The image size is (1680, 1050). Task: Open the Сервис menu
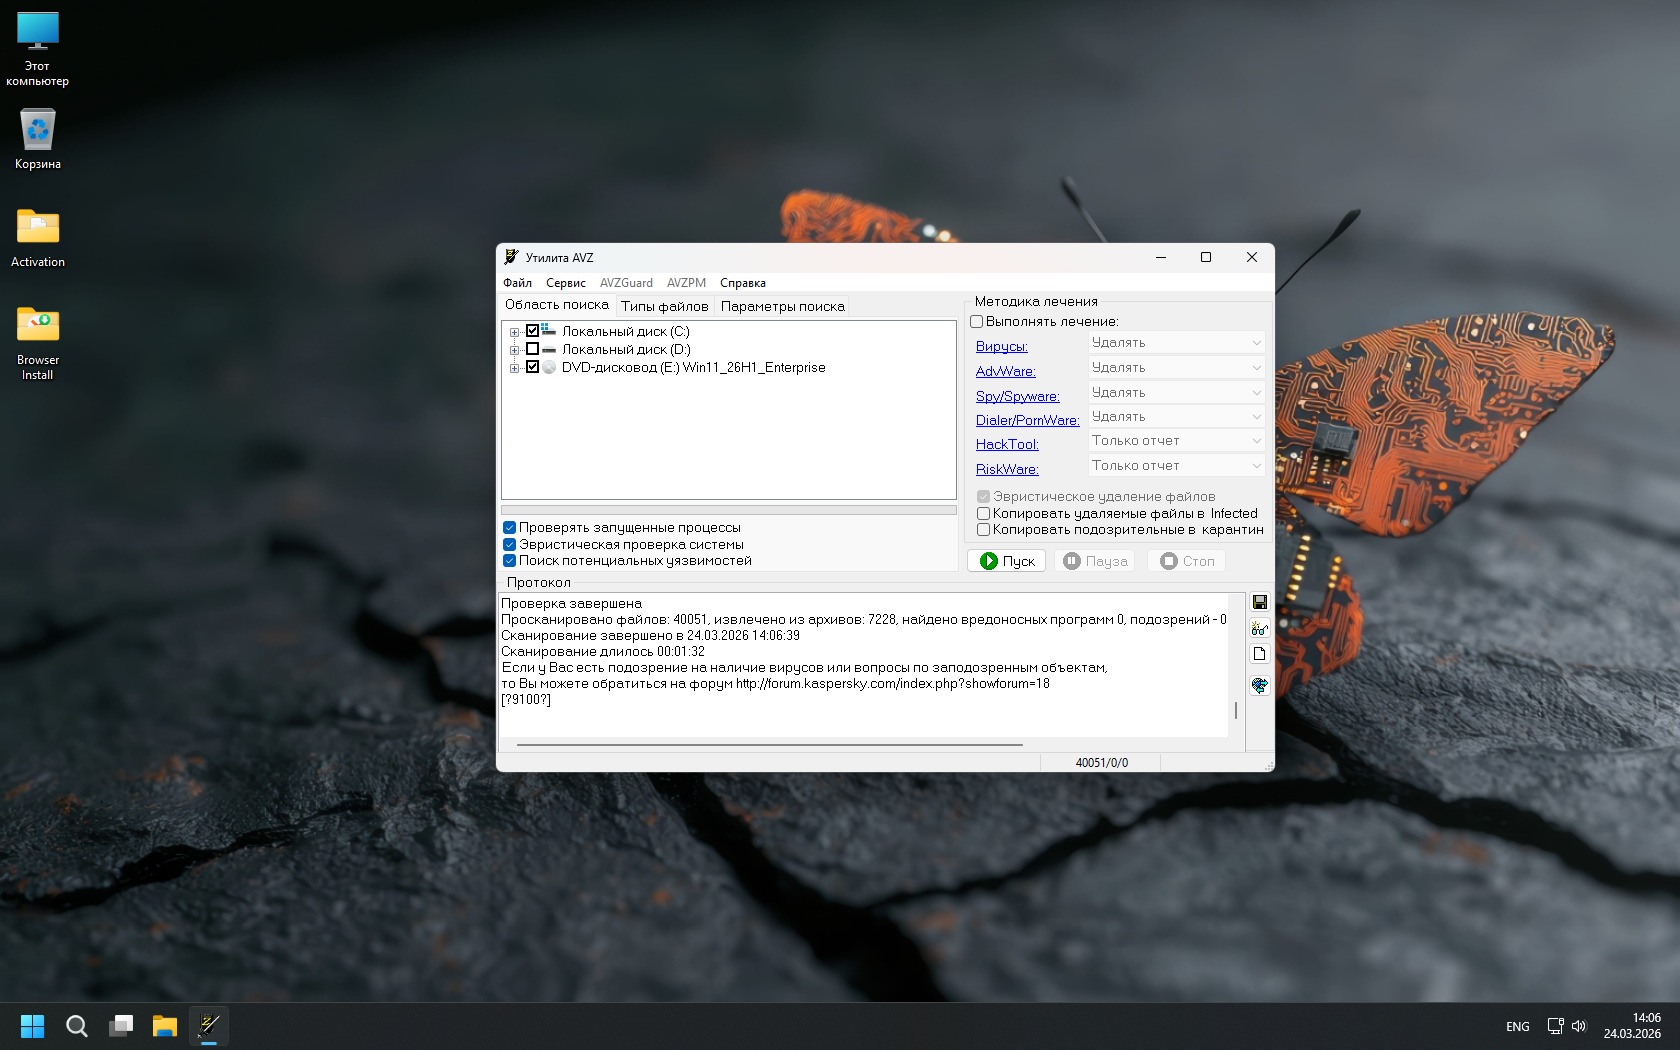[x=565, y=283]
